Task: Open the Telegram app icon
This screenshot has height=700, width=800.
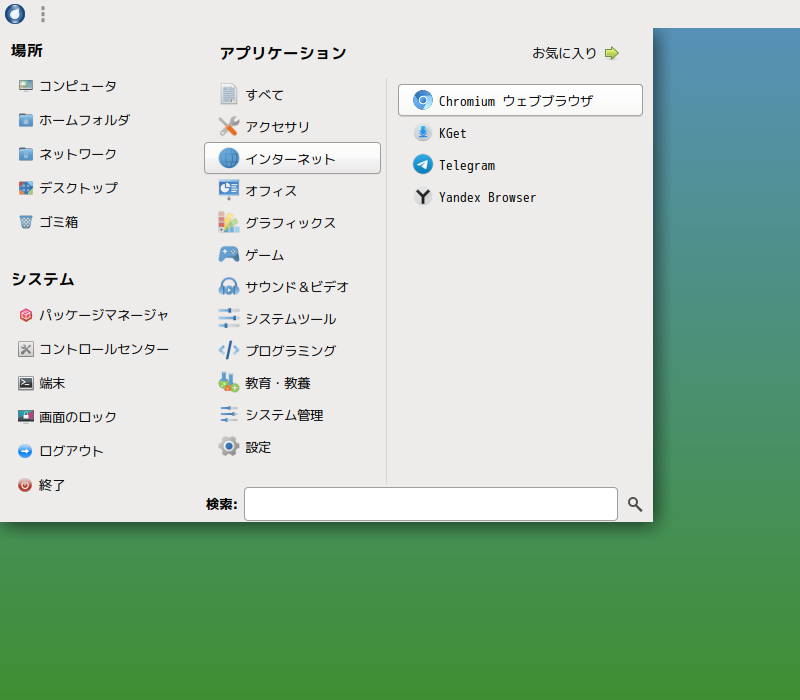Action: pos(422,165)
